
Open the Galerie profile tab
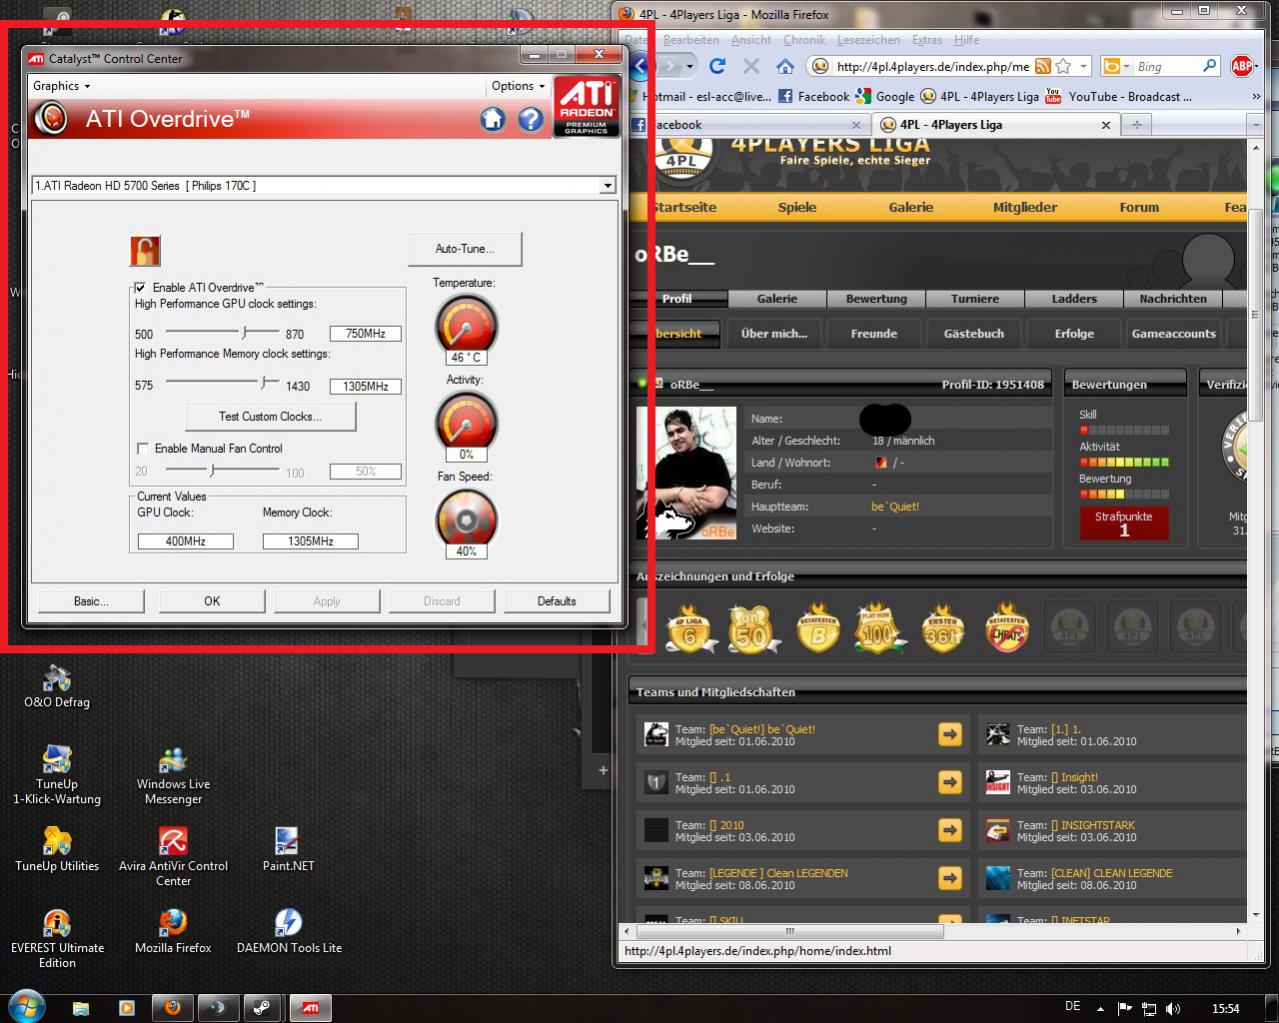pyautogui.click(x=777, y=298)
